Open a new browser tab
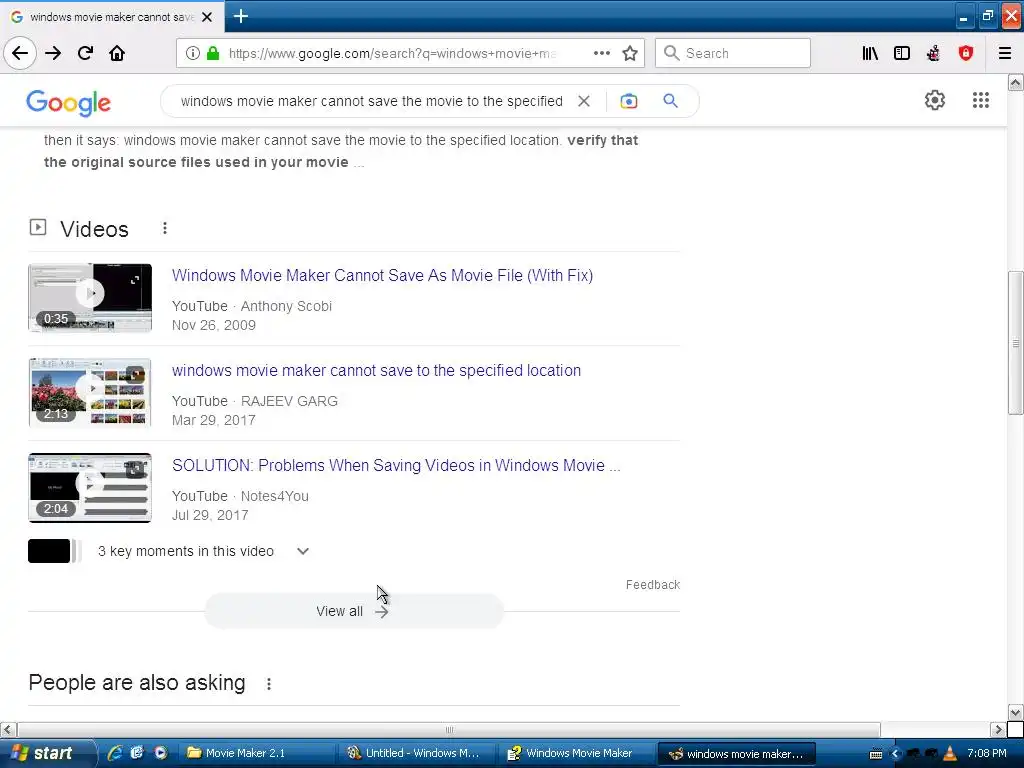 point(240,16)
